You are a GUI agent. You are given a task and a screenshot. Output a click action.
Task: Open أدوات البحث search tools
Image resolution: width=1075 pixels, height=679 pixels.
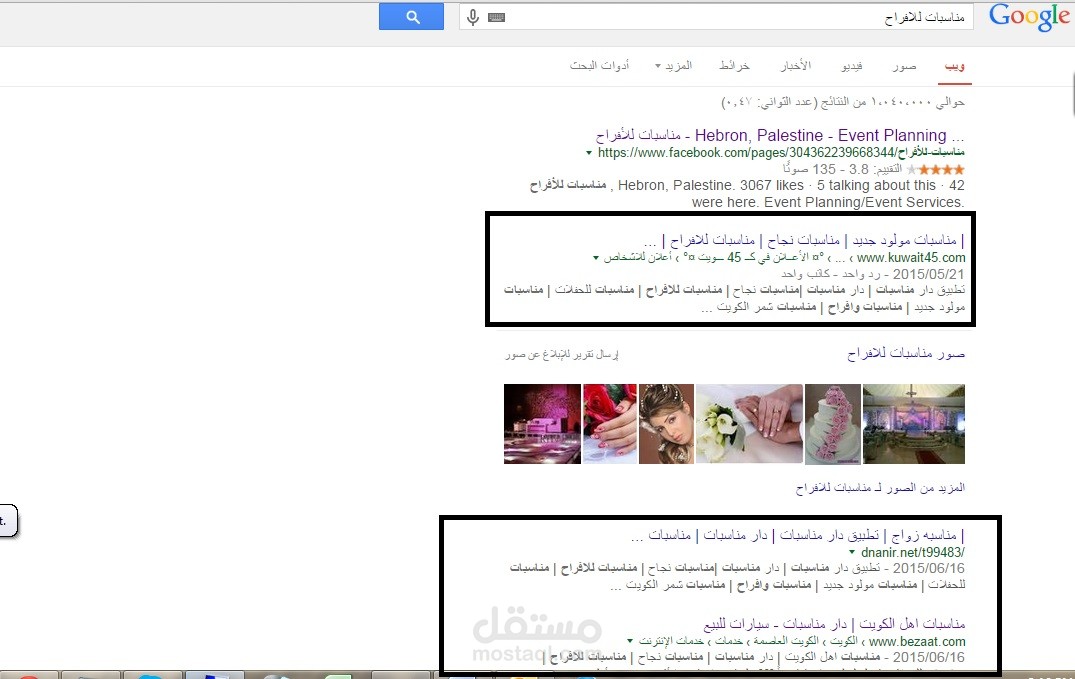click(599, 66)
